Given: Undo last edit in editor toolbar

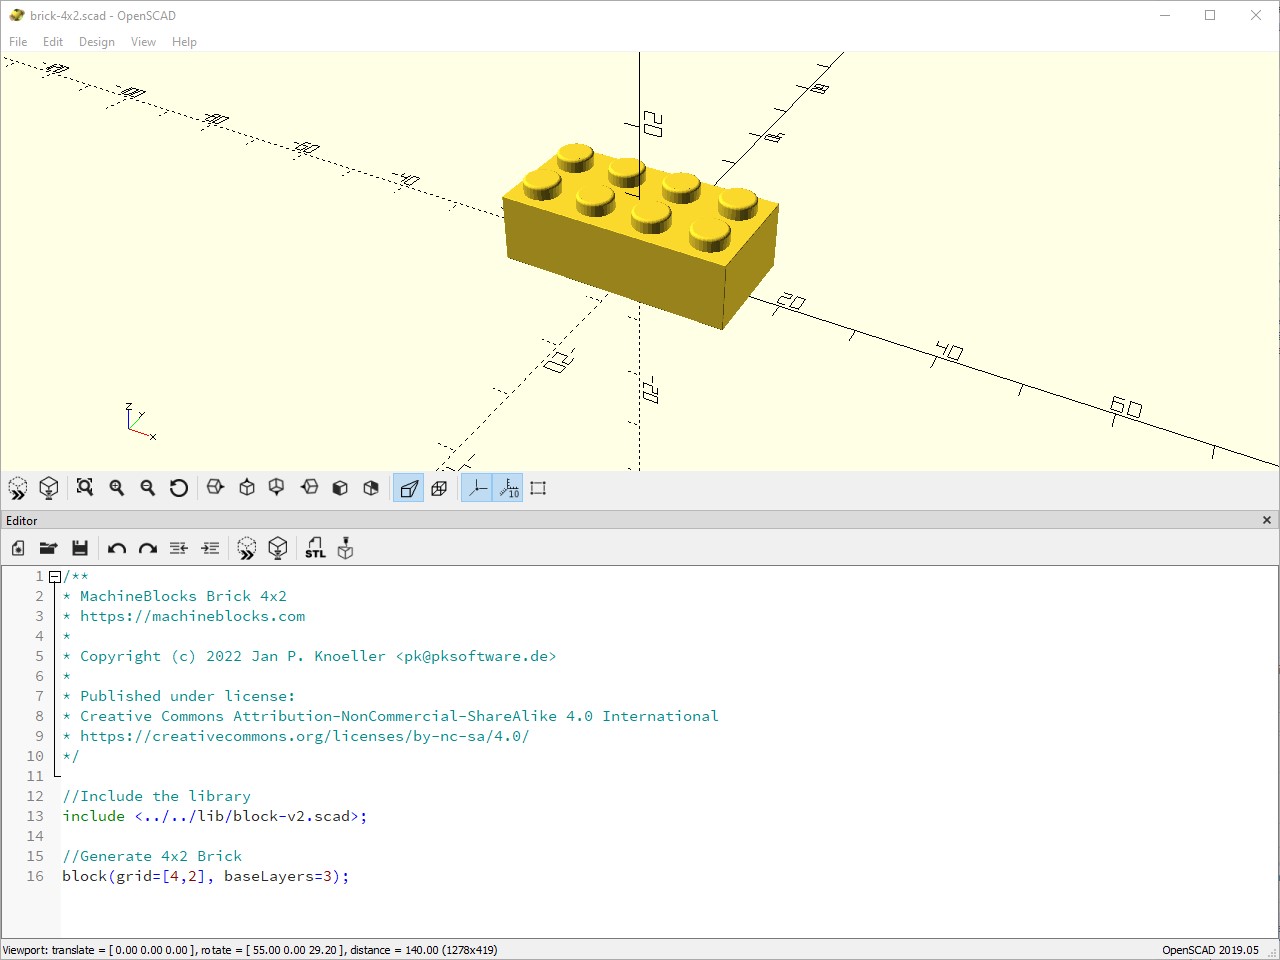Looking at the screenshot, I should pos(117,548).
